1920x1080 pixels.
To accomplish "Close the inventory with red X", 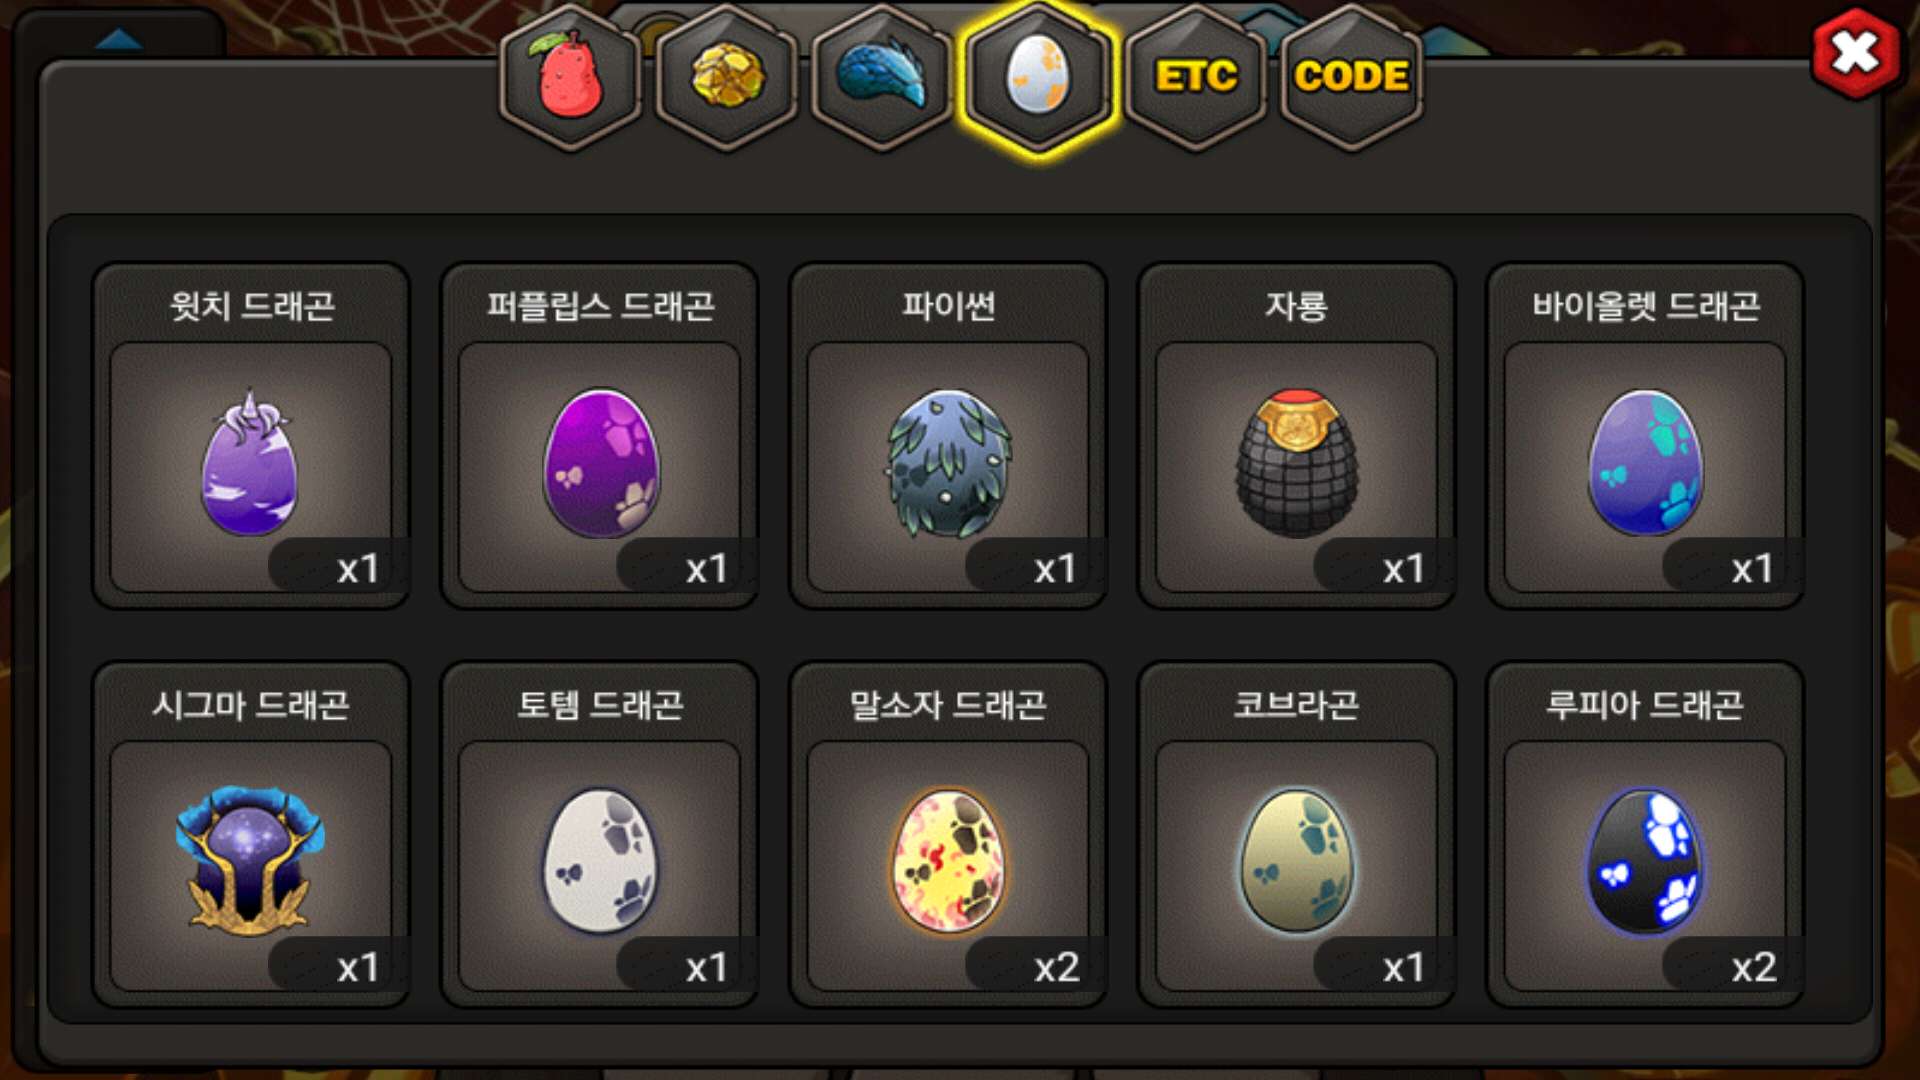I will [1855, 53].
